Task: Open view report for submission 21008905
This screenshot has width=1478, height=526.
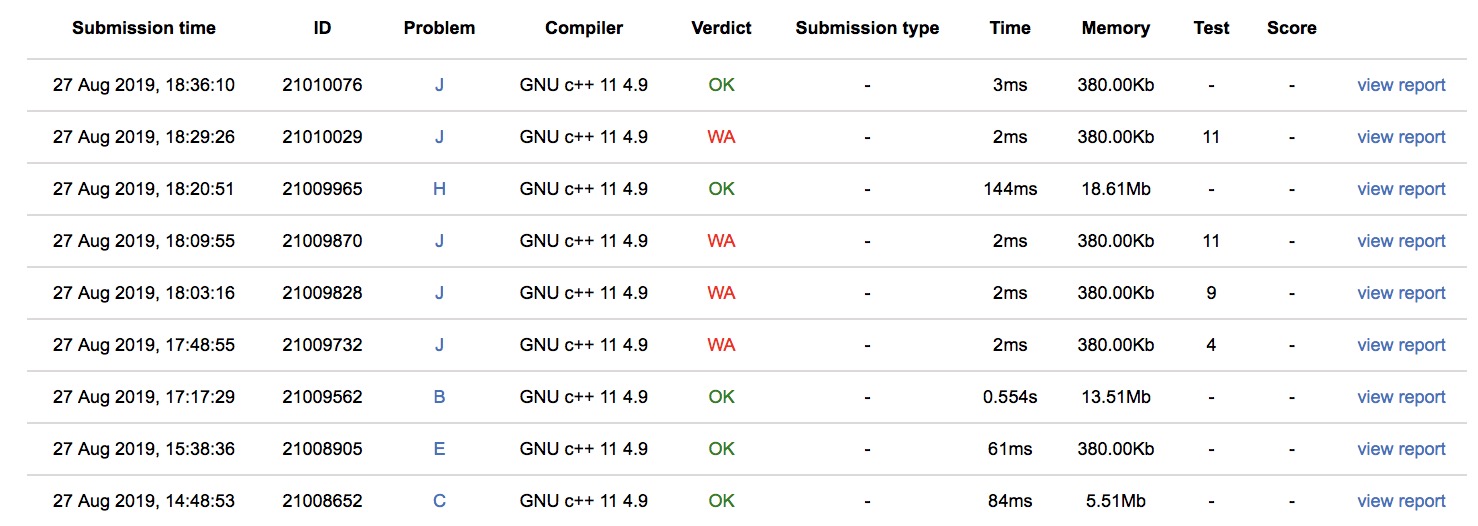Action: point(1400,449)
